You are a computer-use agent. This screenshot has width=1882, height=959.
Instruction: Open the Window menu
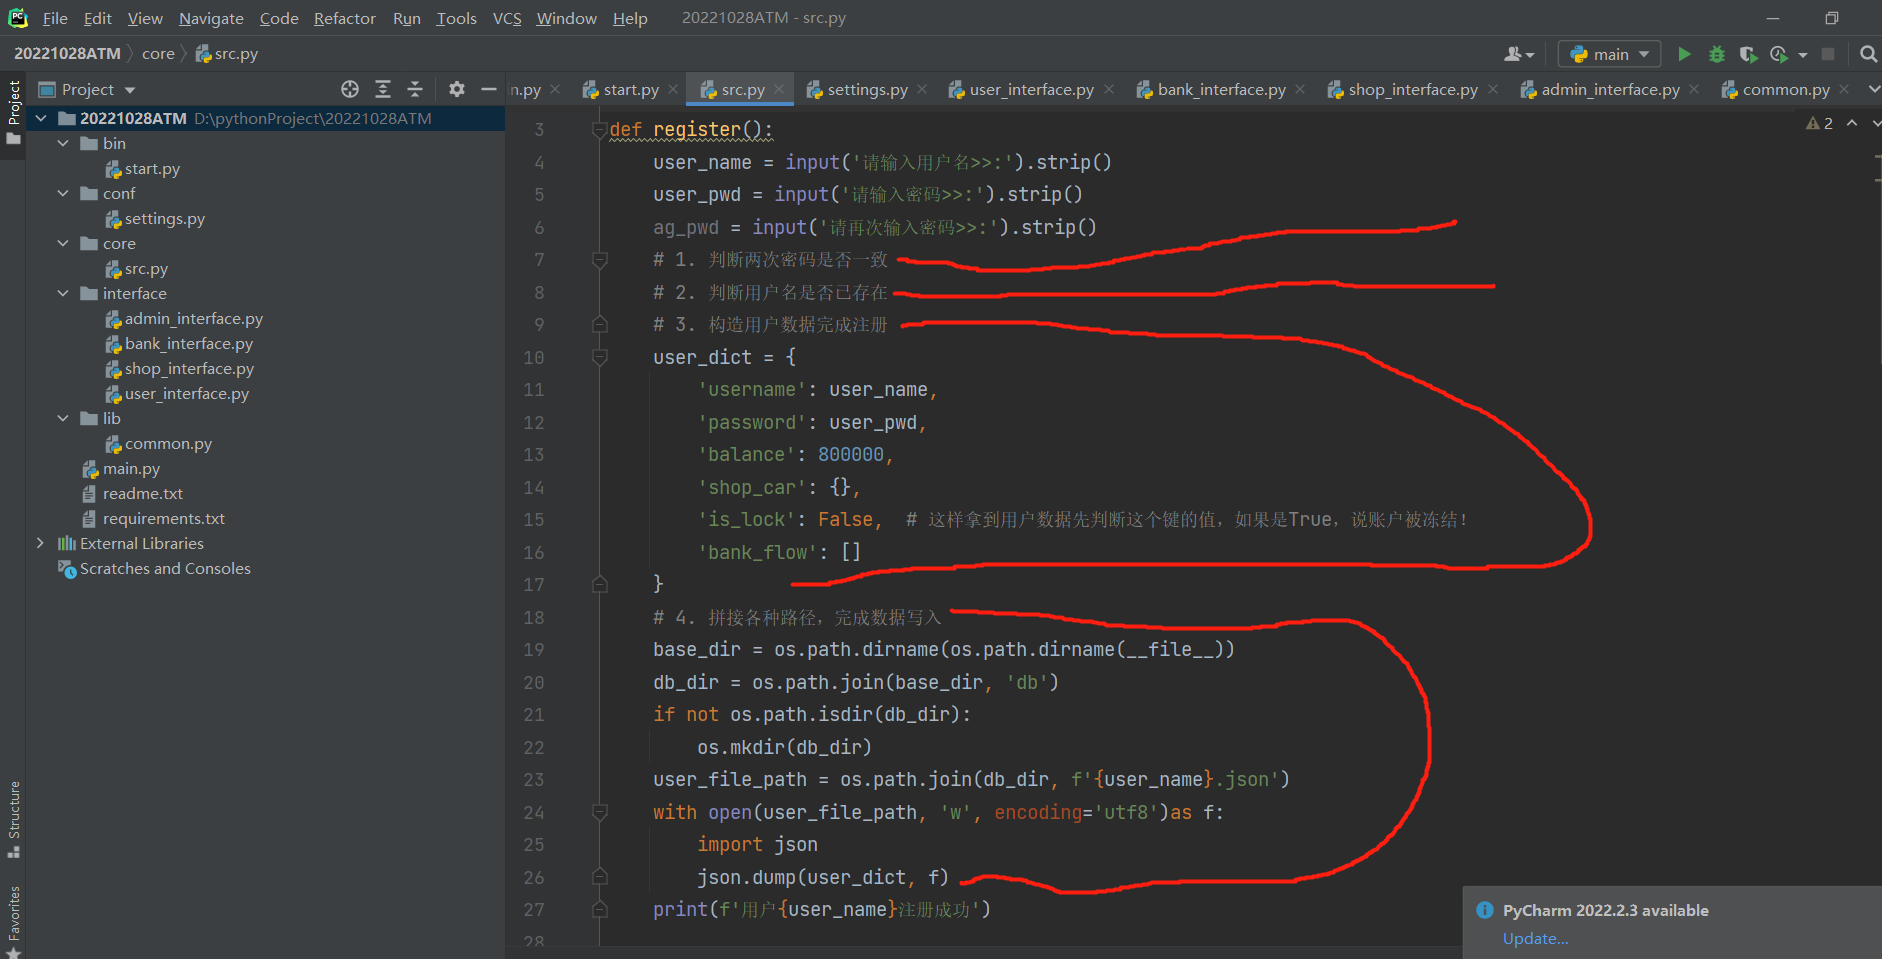click(566, 18)
